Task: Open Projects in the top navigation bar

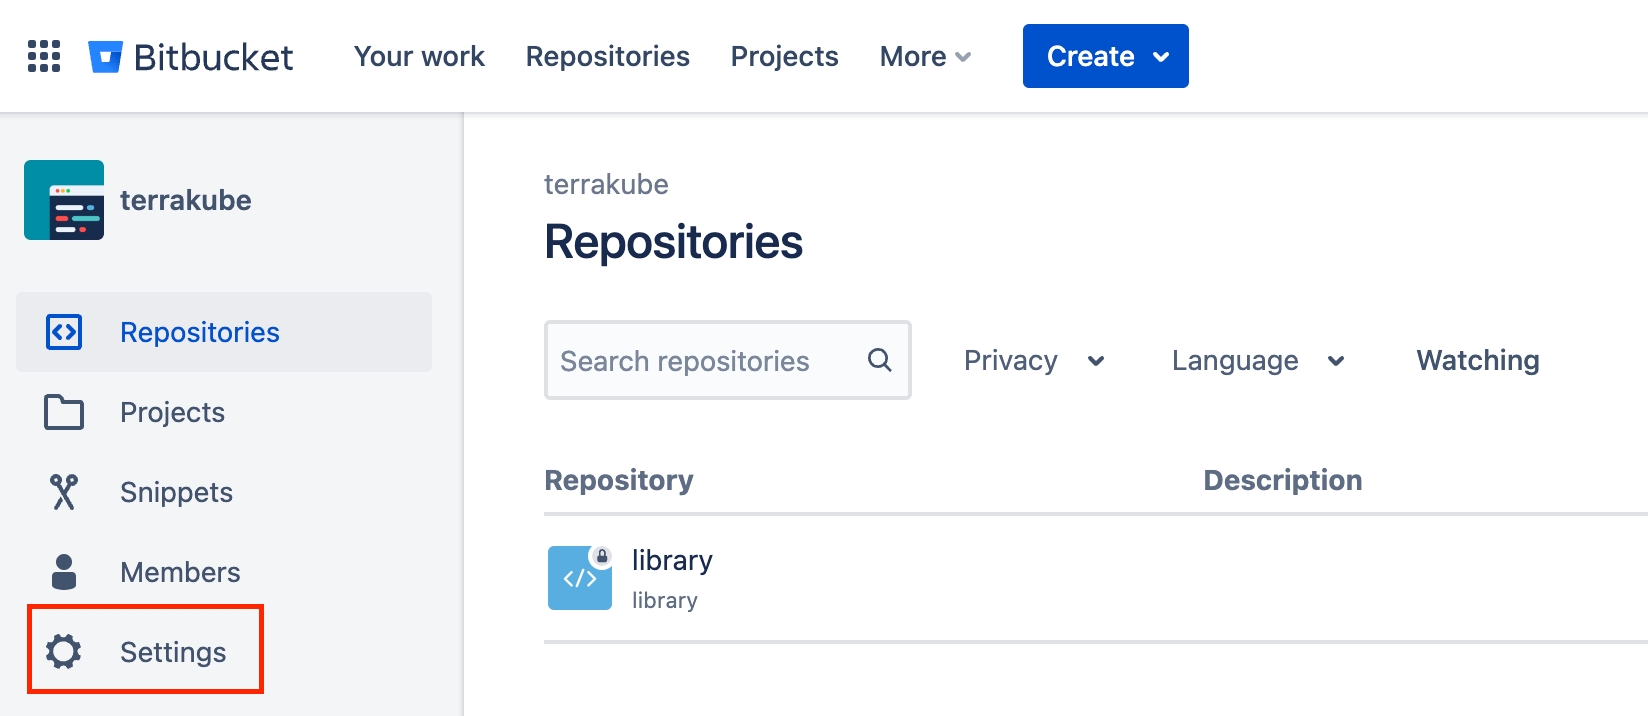Action: point(784,57)
